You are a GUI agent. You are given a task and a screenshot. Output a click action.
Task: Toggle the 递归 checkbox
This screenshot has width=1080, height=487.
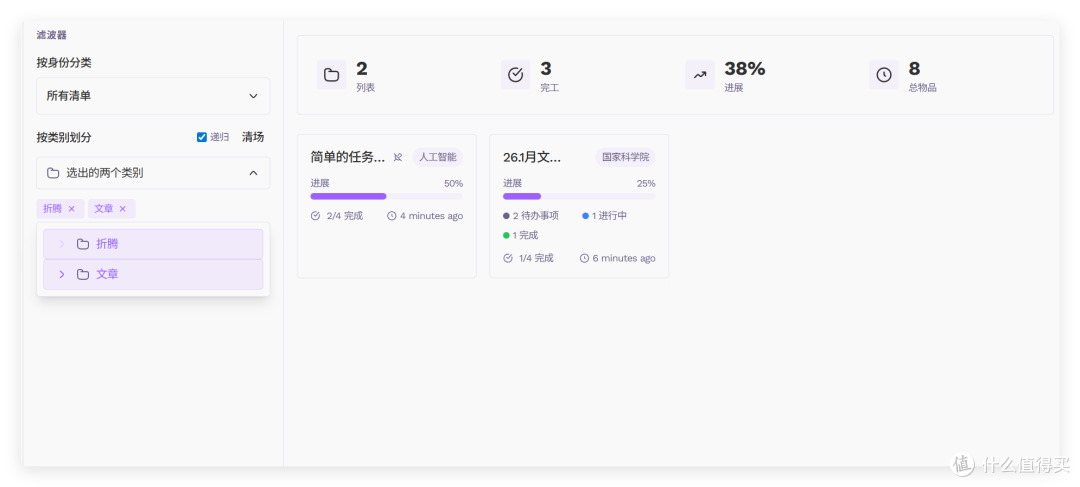[x=202, y=137]
